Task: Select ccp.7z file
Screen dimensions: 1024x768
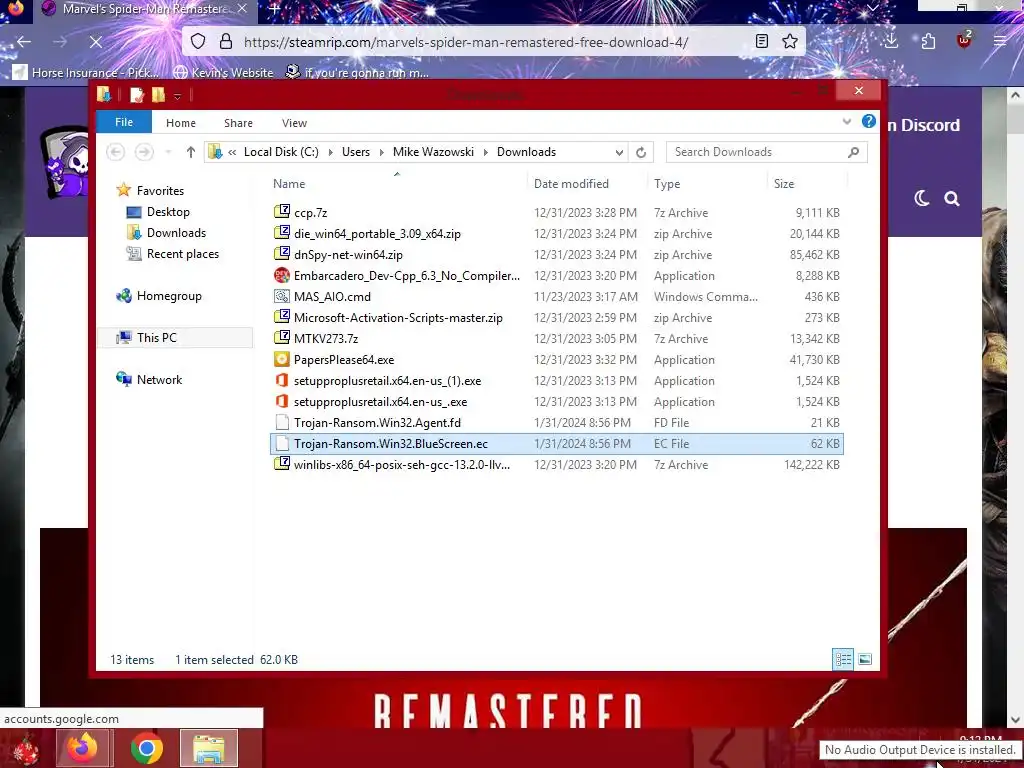Action: tap(557, 212)
